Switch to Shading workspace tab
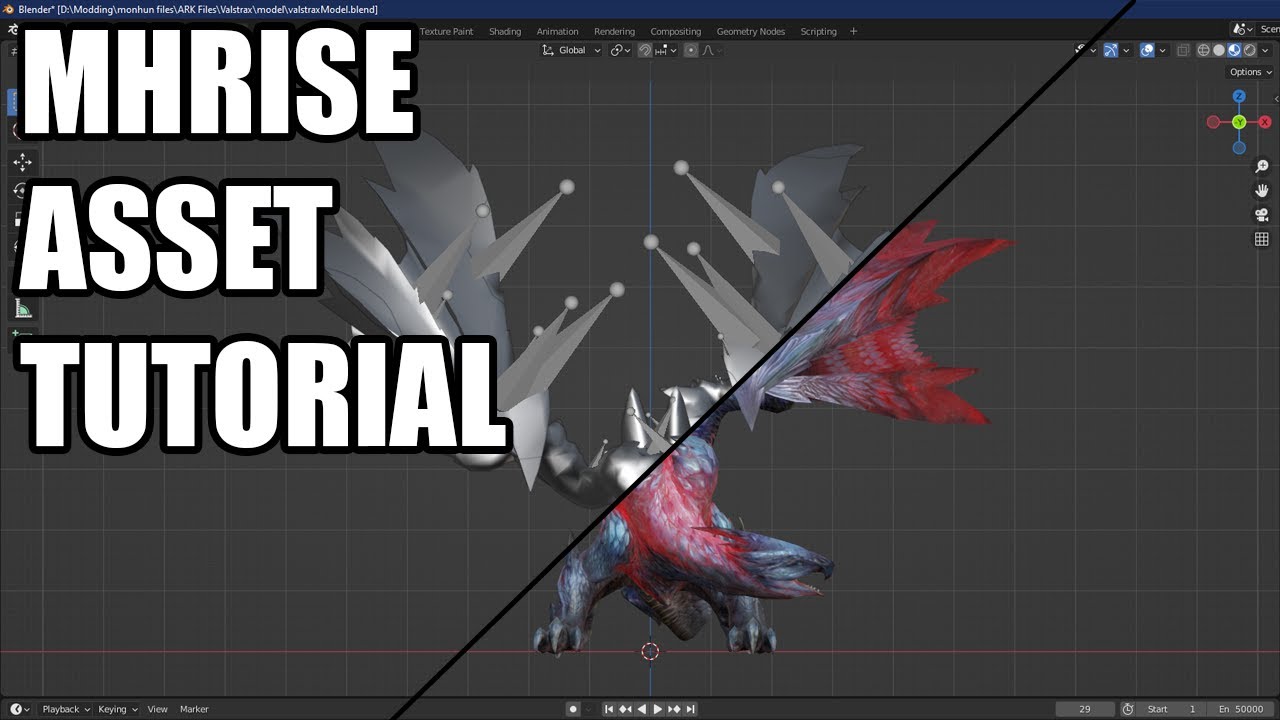Viewport: 1280px width, 720px height. tap(505, 31)
